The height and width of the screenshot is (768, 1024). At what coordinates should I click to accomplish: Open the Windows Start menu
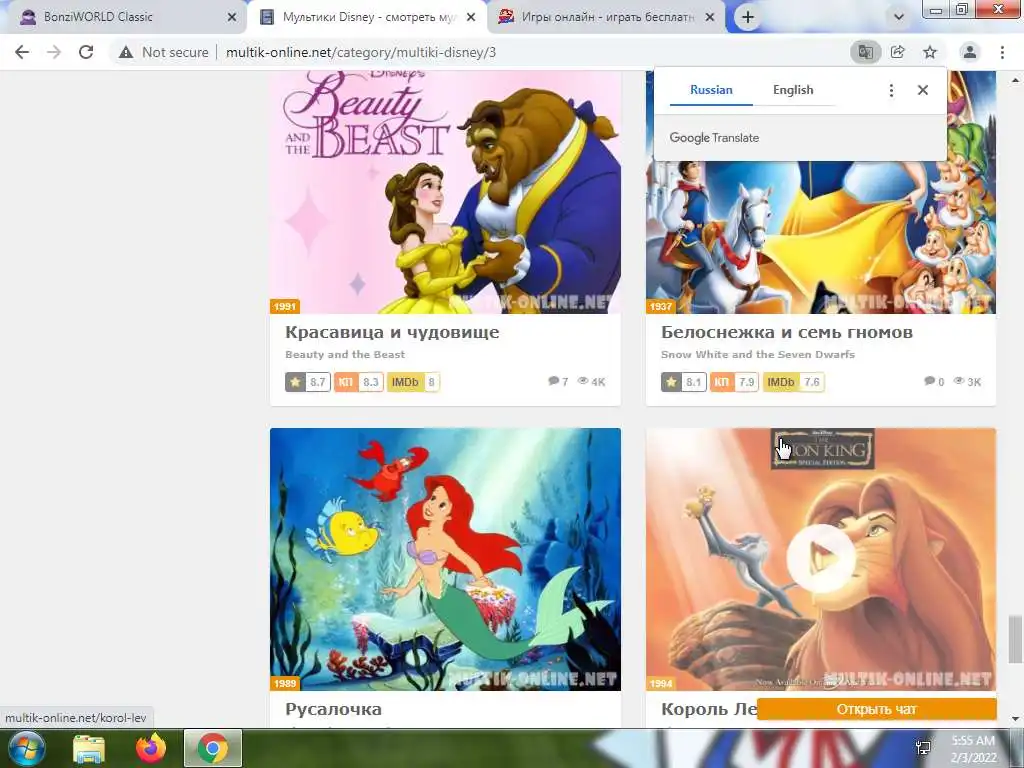coord(27,748)
